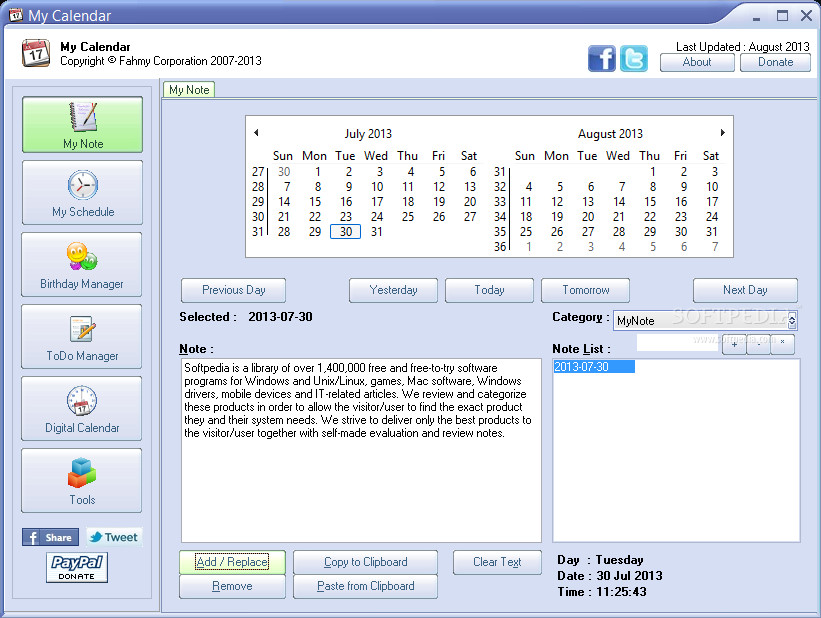Select July 31 in the calendar
Screen dimensions: 821x618
pyautogui.click(x=376, y=231)
